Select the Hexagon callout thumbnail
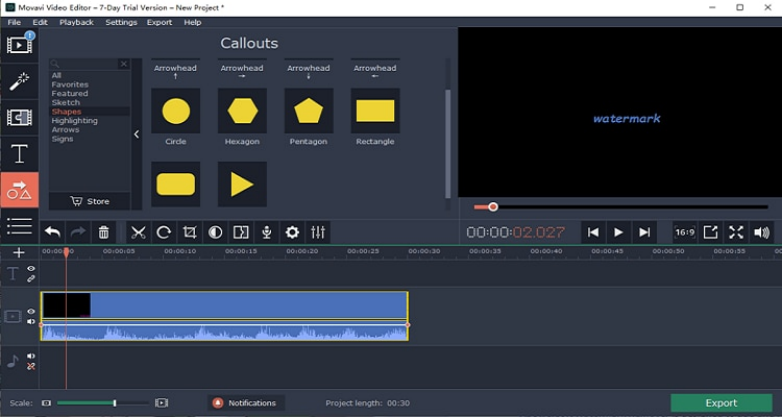 (242, 111)
